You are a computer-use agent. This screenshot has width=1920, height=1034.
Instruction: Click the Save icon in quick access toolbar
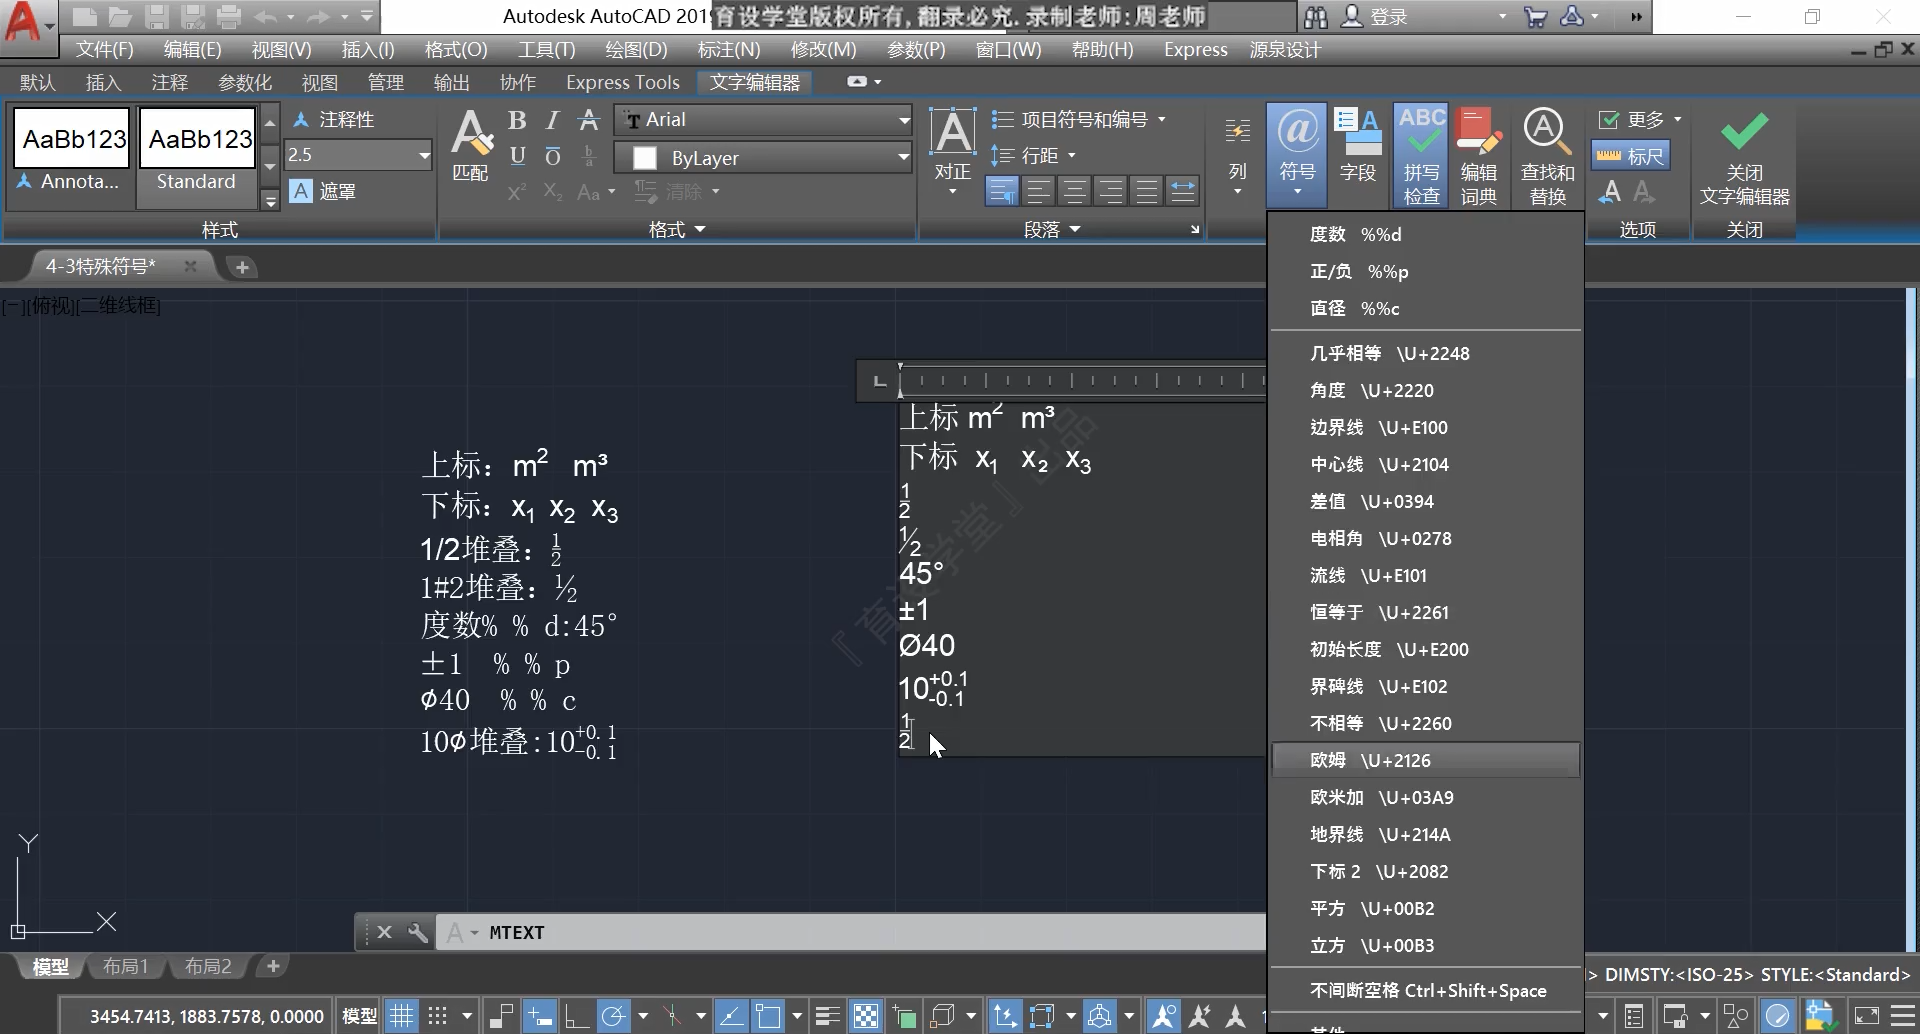pos(156,17)
